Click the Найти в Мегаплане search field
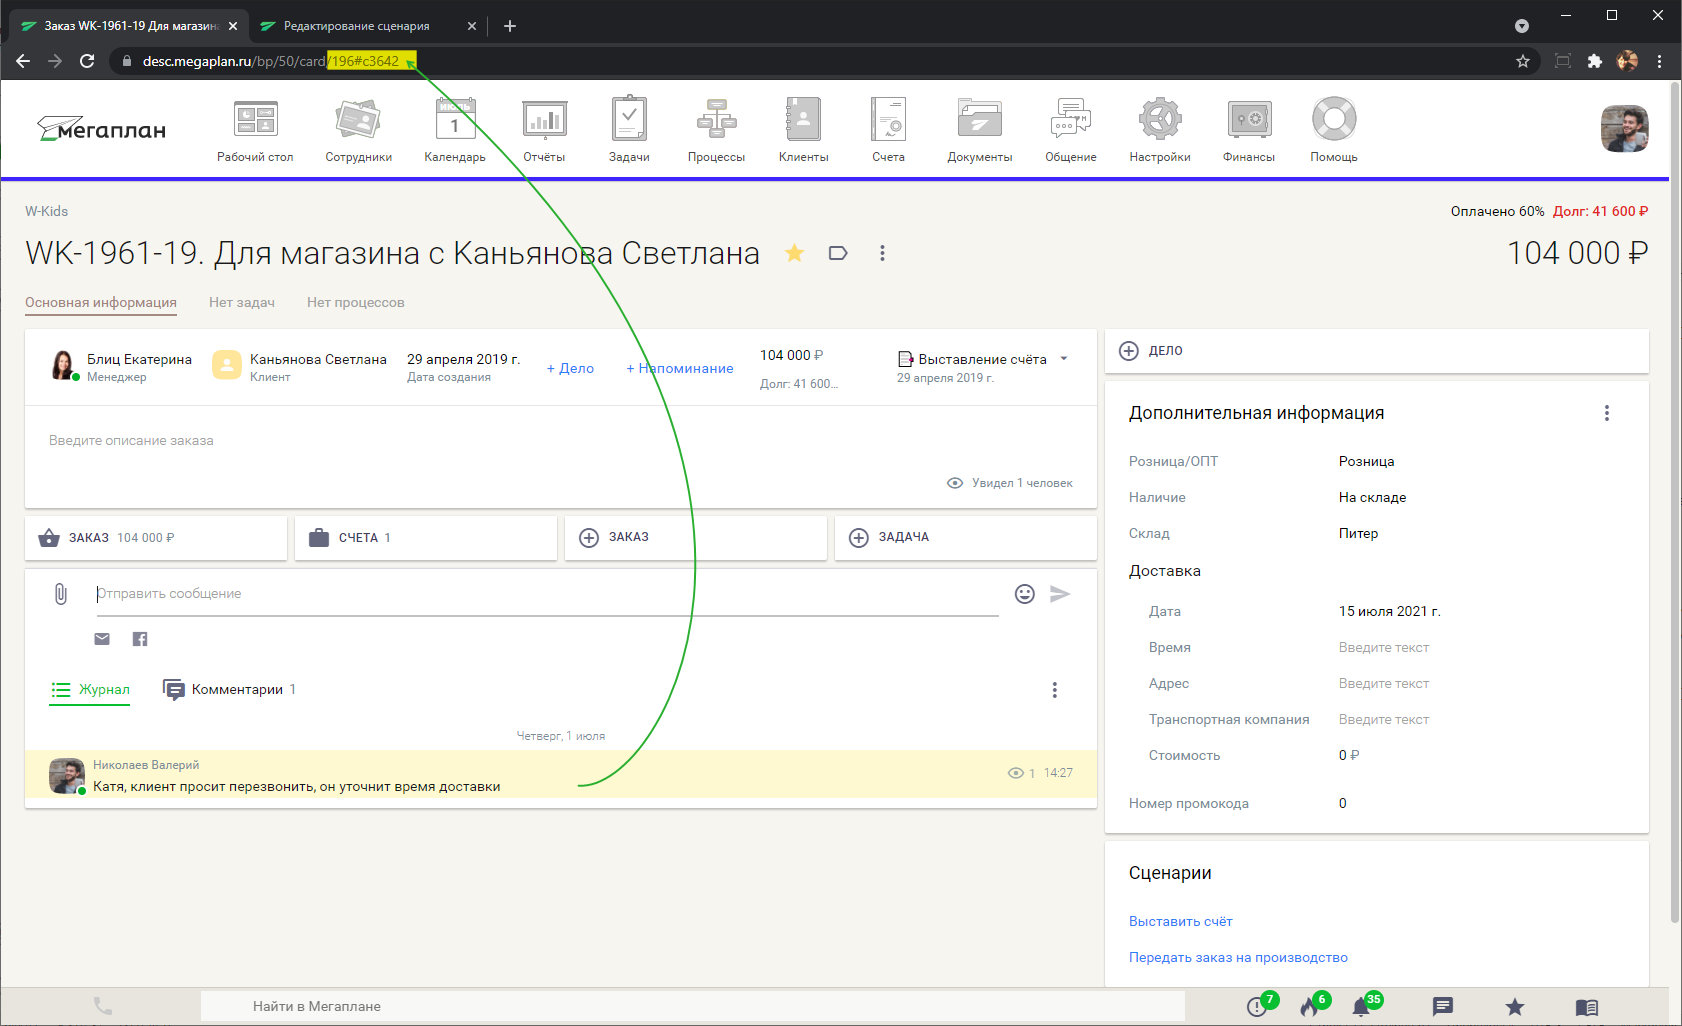The width and height of the screenshot is (1682, 1026). pyautogui.click(x=692, y=1006)
